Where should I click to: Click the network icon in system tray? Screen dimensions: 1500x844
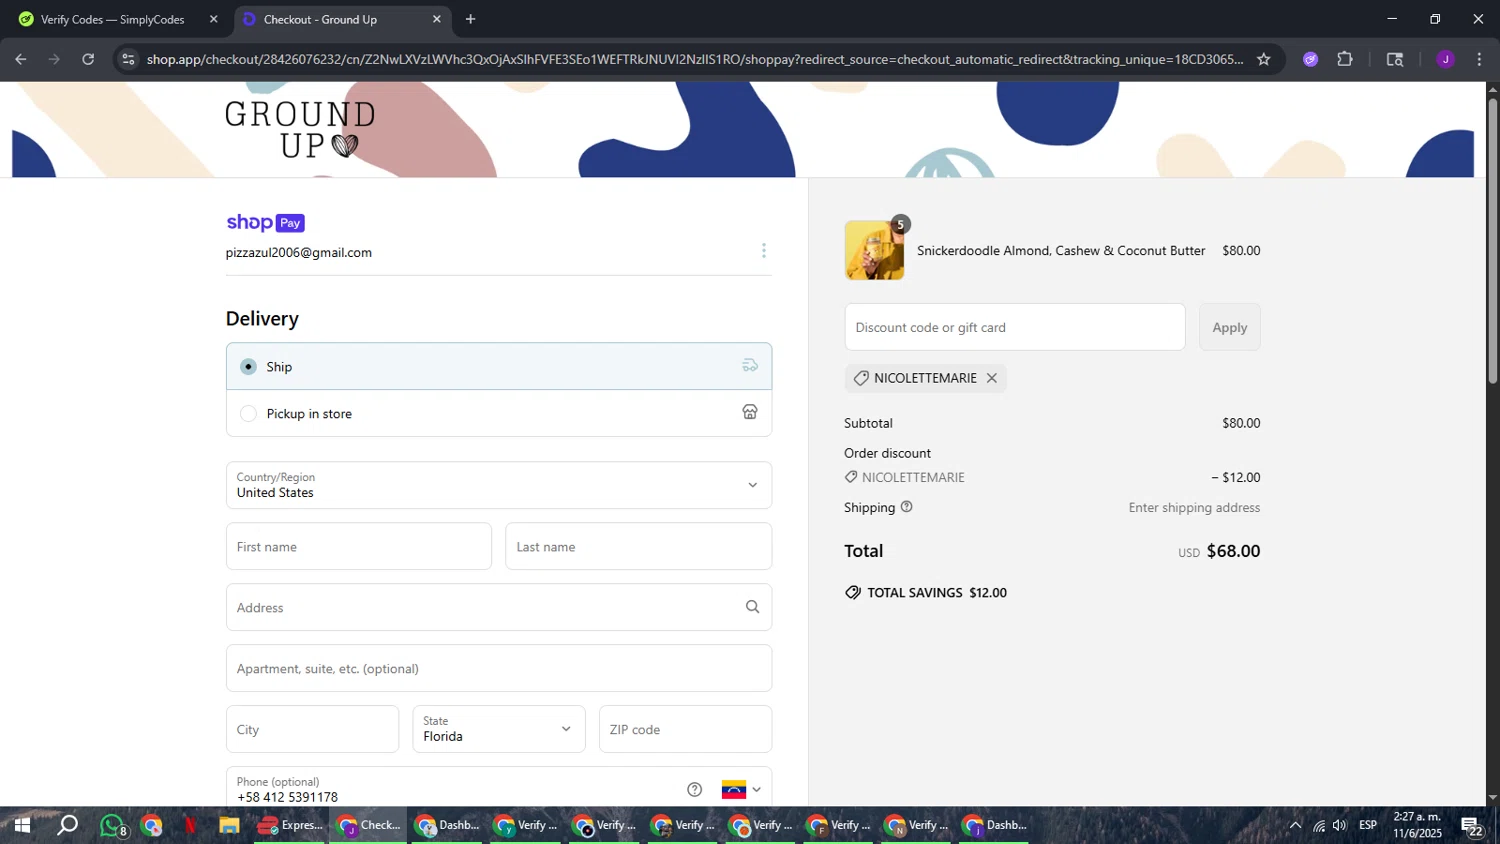[x=1318, y=826]
